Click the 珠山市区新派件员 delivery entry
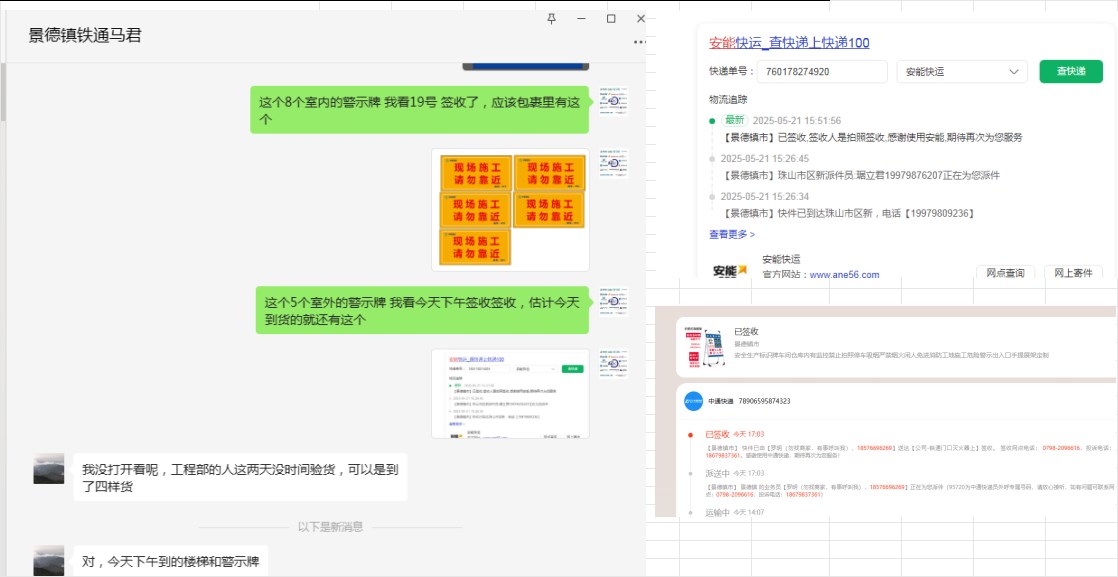Screen dimensions: 1118x577 [x=861, y=175]
